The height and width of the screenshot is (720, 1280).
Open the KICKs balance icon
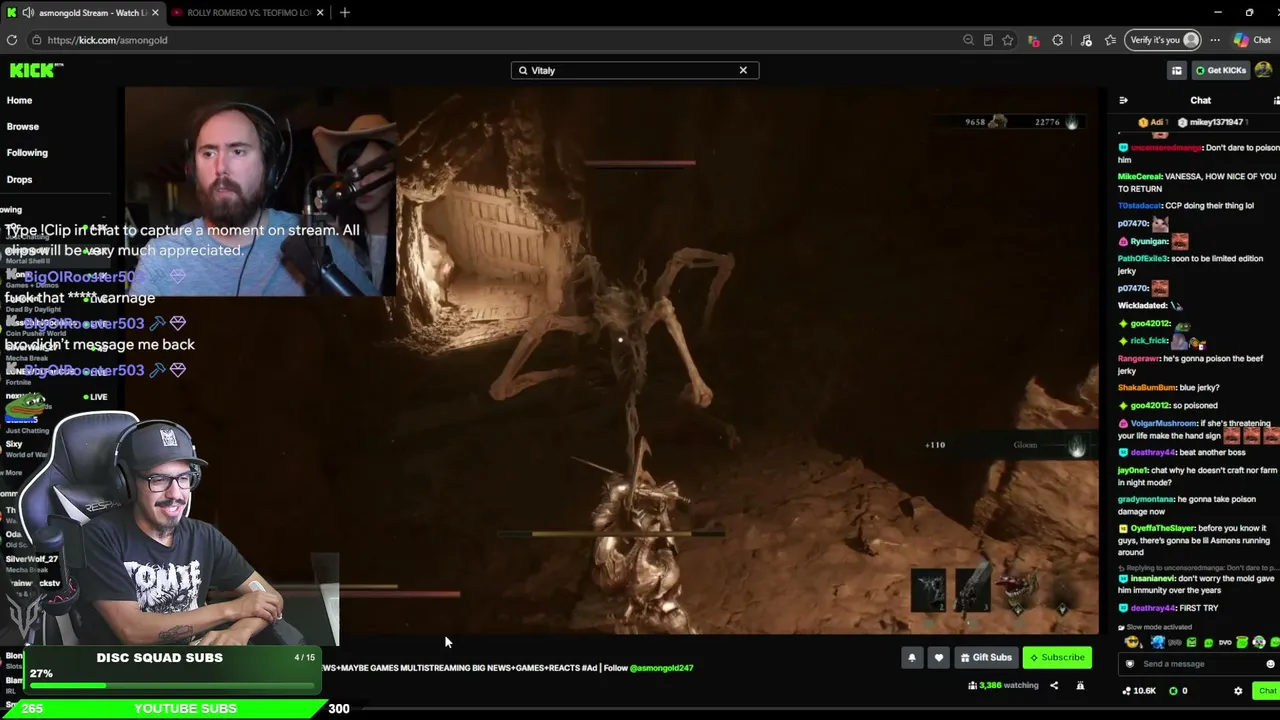click(x=1176, y=691)
